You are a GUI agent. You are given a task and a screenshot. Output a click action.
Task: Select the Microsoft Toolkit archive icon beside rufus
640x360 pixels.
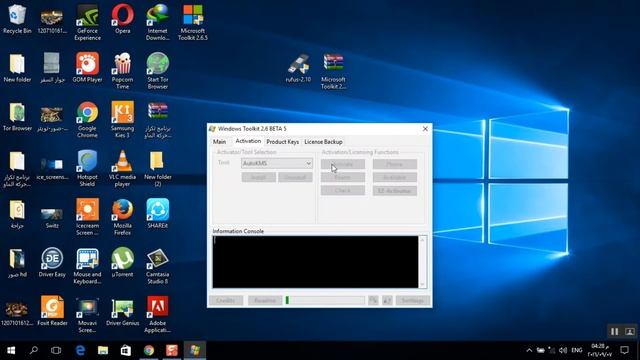(333, 71)
